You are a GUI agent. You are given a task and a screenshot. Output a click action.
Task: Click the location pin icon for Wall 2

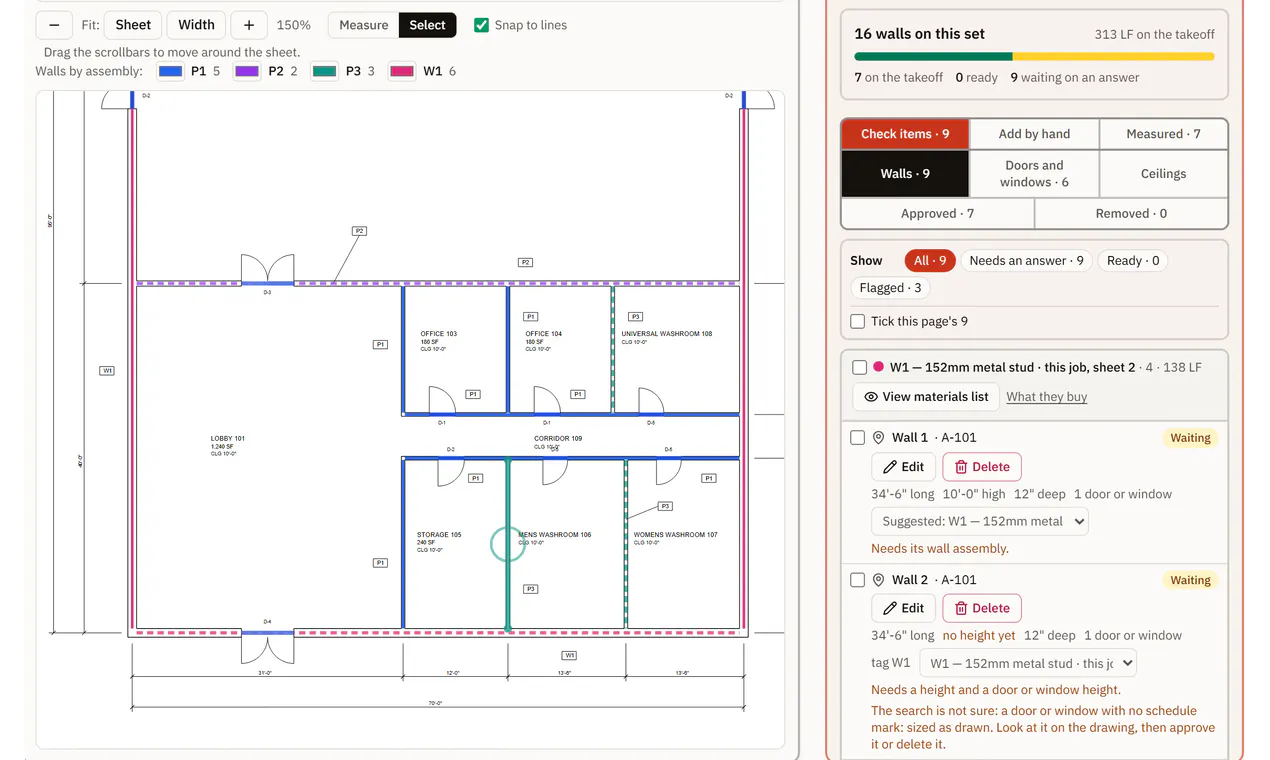point(879,580)
